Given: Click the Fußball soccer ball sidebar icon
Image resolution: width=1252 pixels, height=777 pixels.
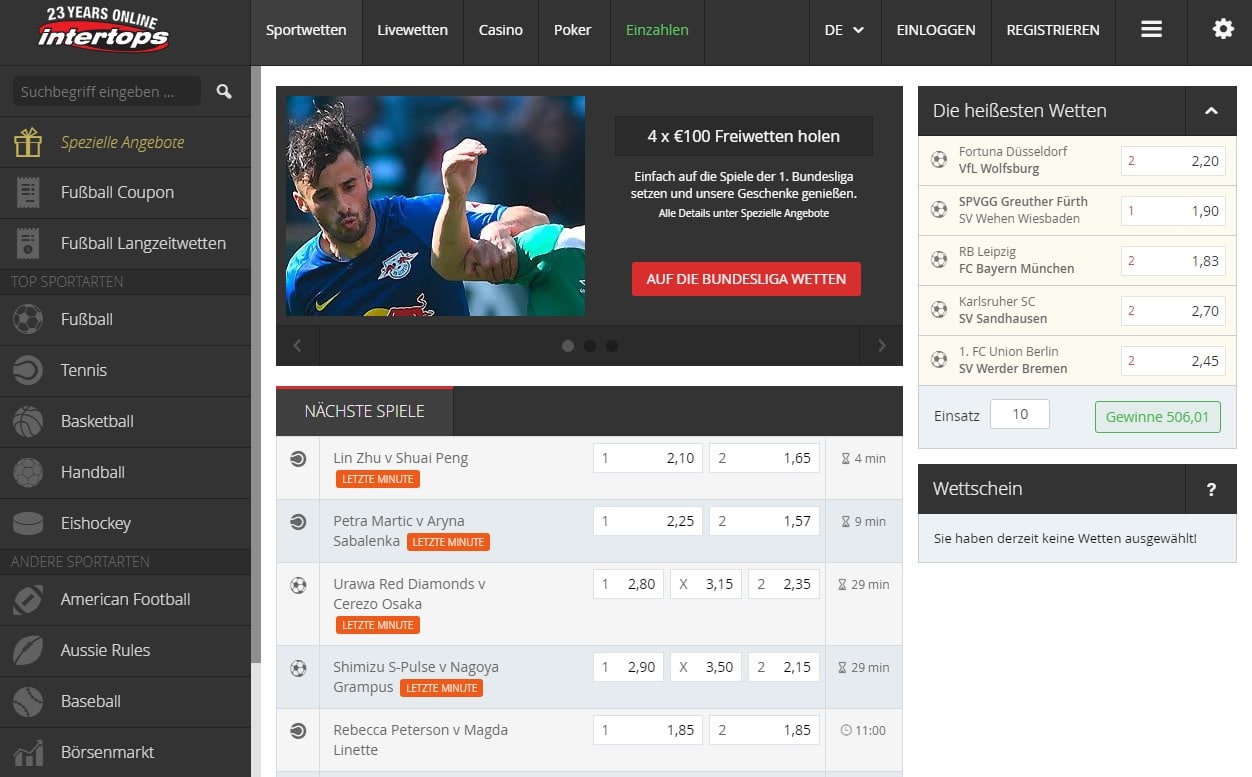Looking at the screenshot, I should click(28, 320).
